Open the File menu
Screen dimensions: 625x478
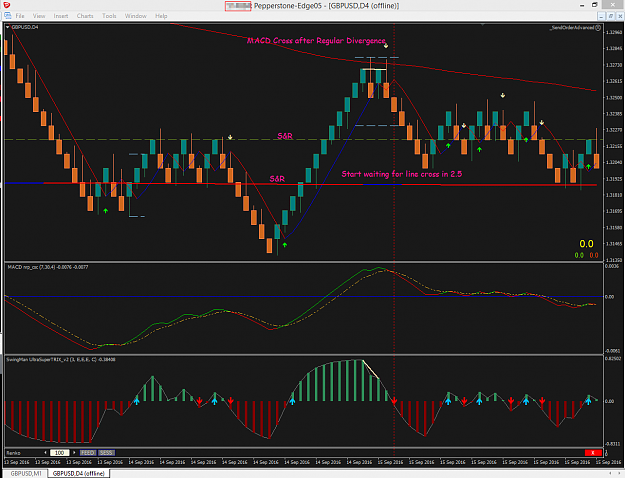20,16
